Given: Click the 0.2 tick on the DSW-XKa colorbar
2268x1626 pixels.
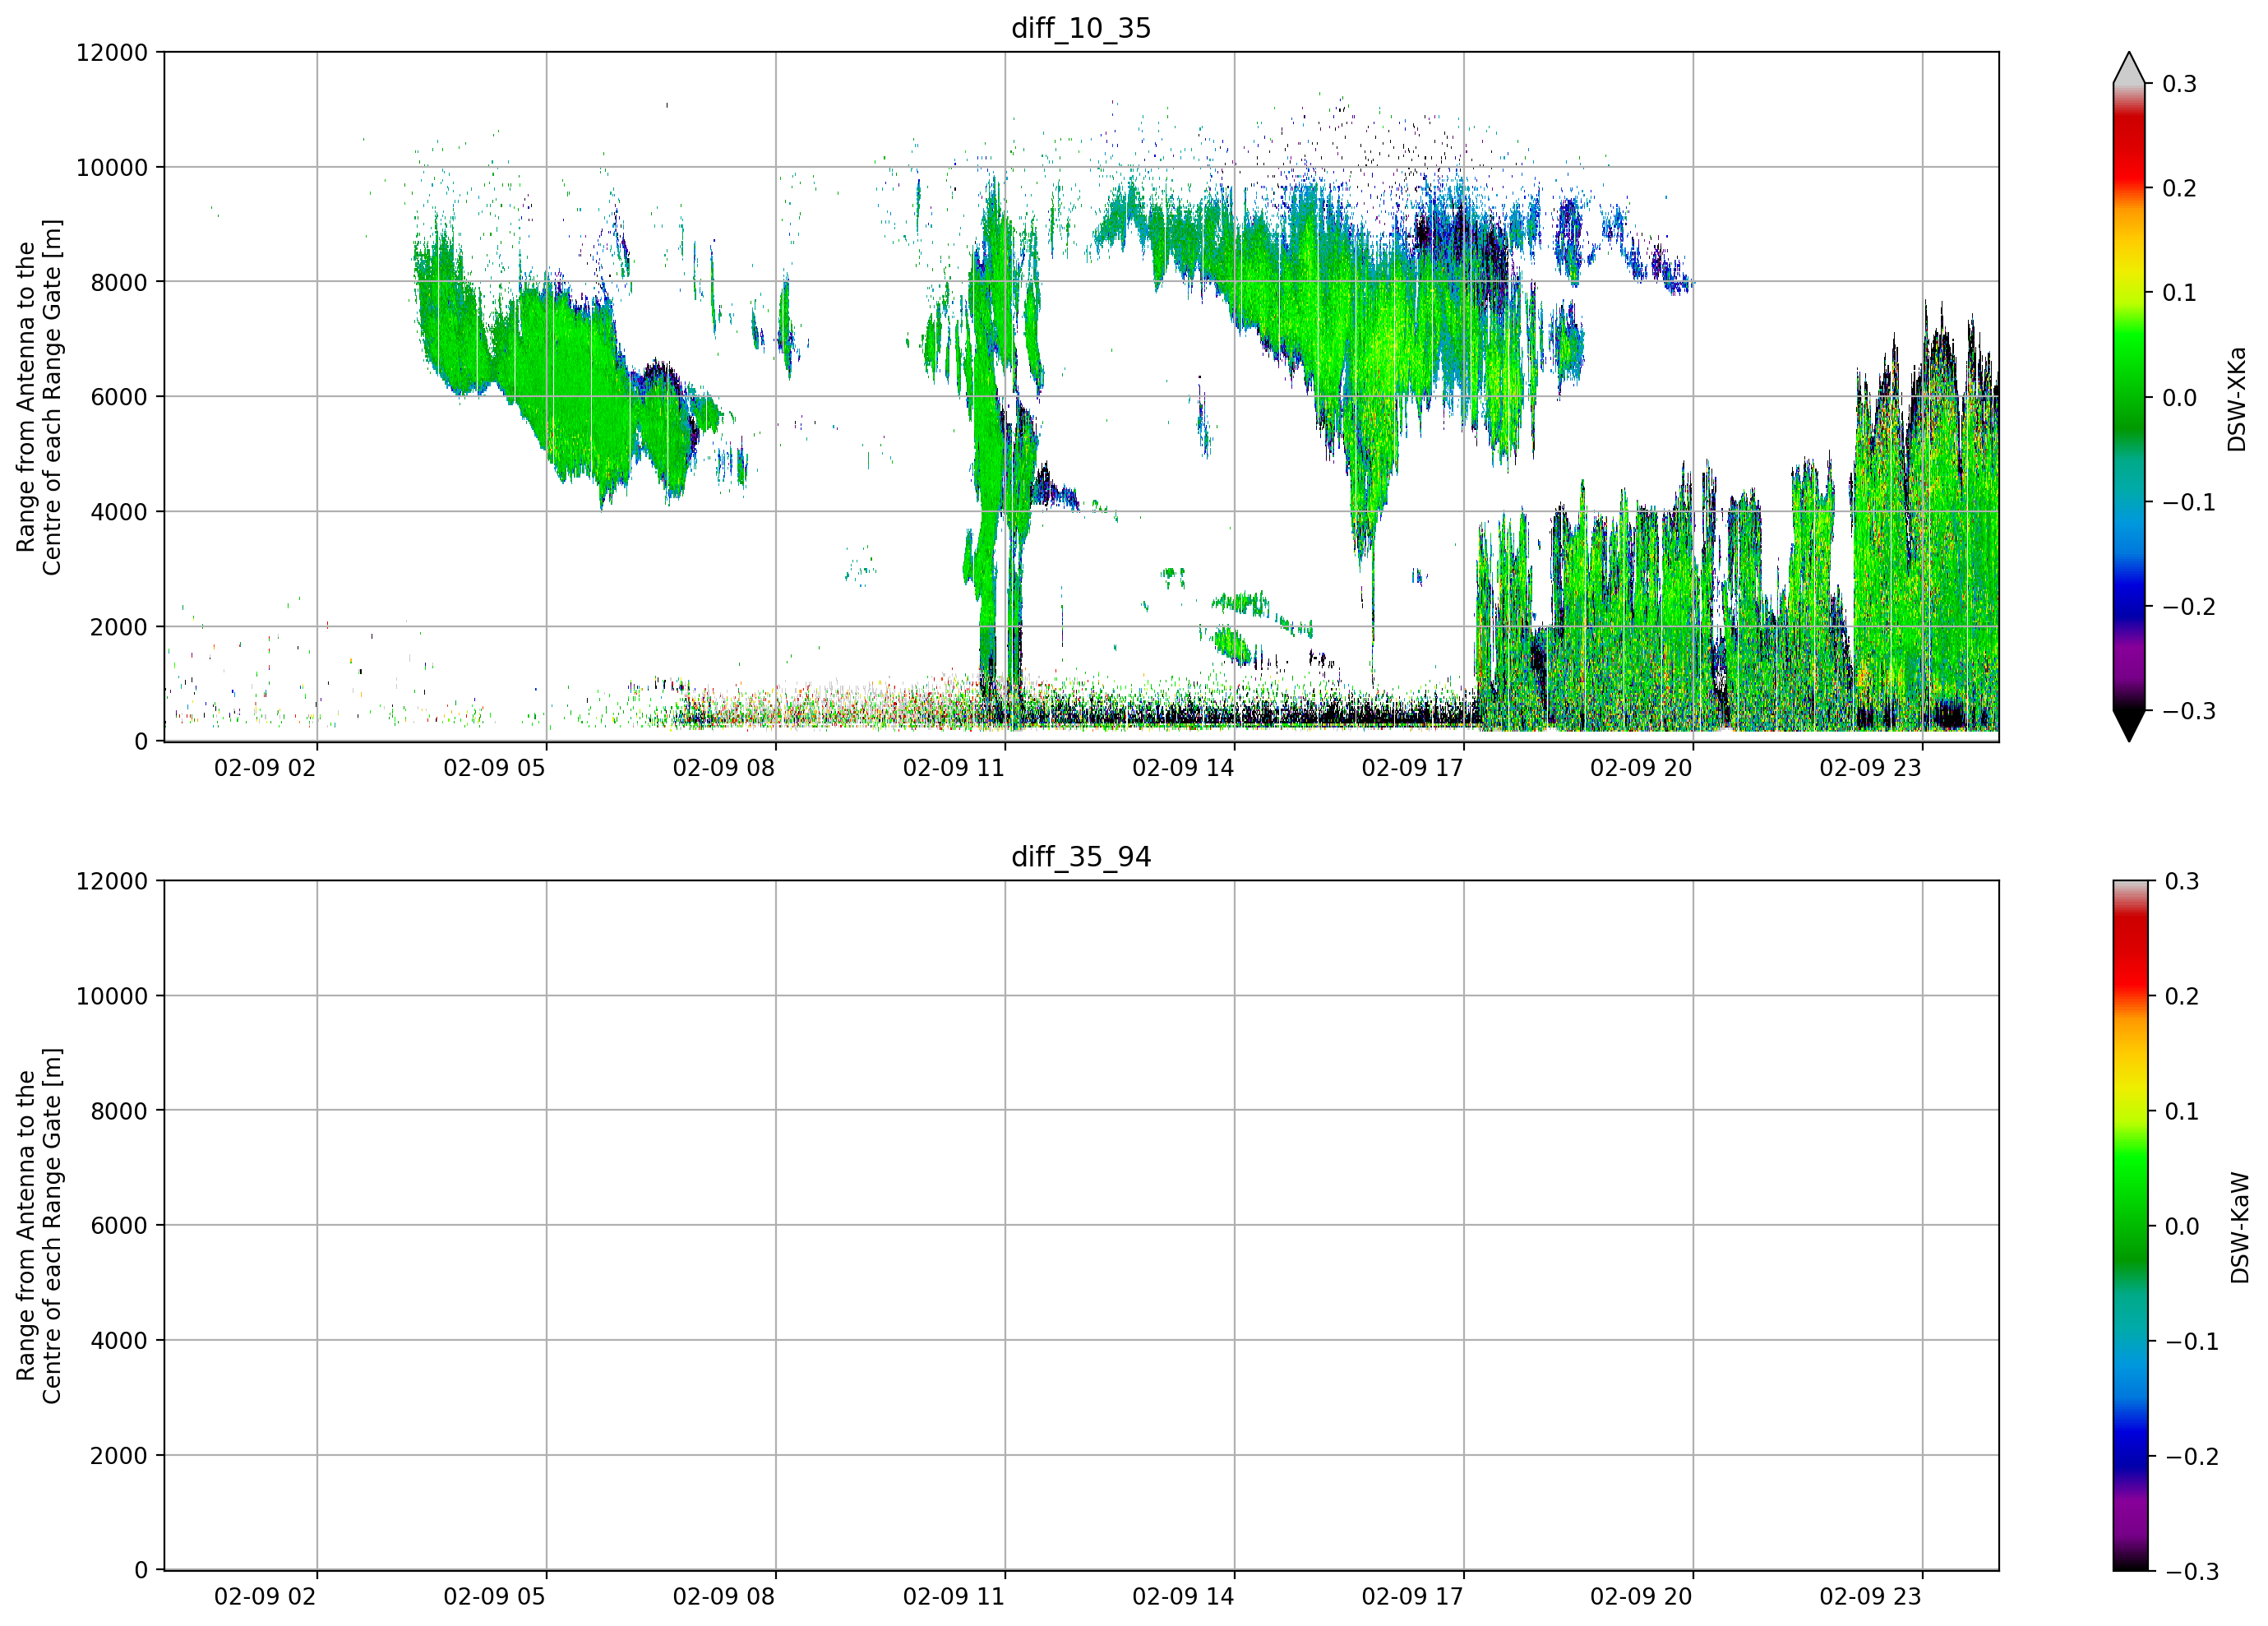Looking at the screenshot, I should (2179, 189).
